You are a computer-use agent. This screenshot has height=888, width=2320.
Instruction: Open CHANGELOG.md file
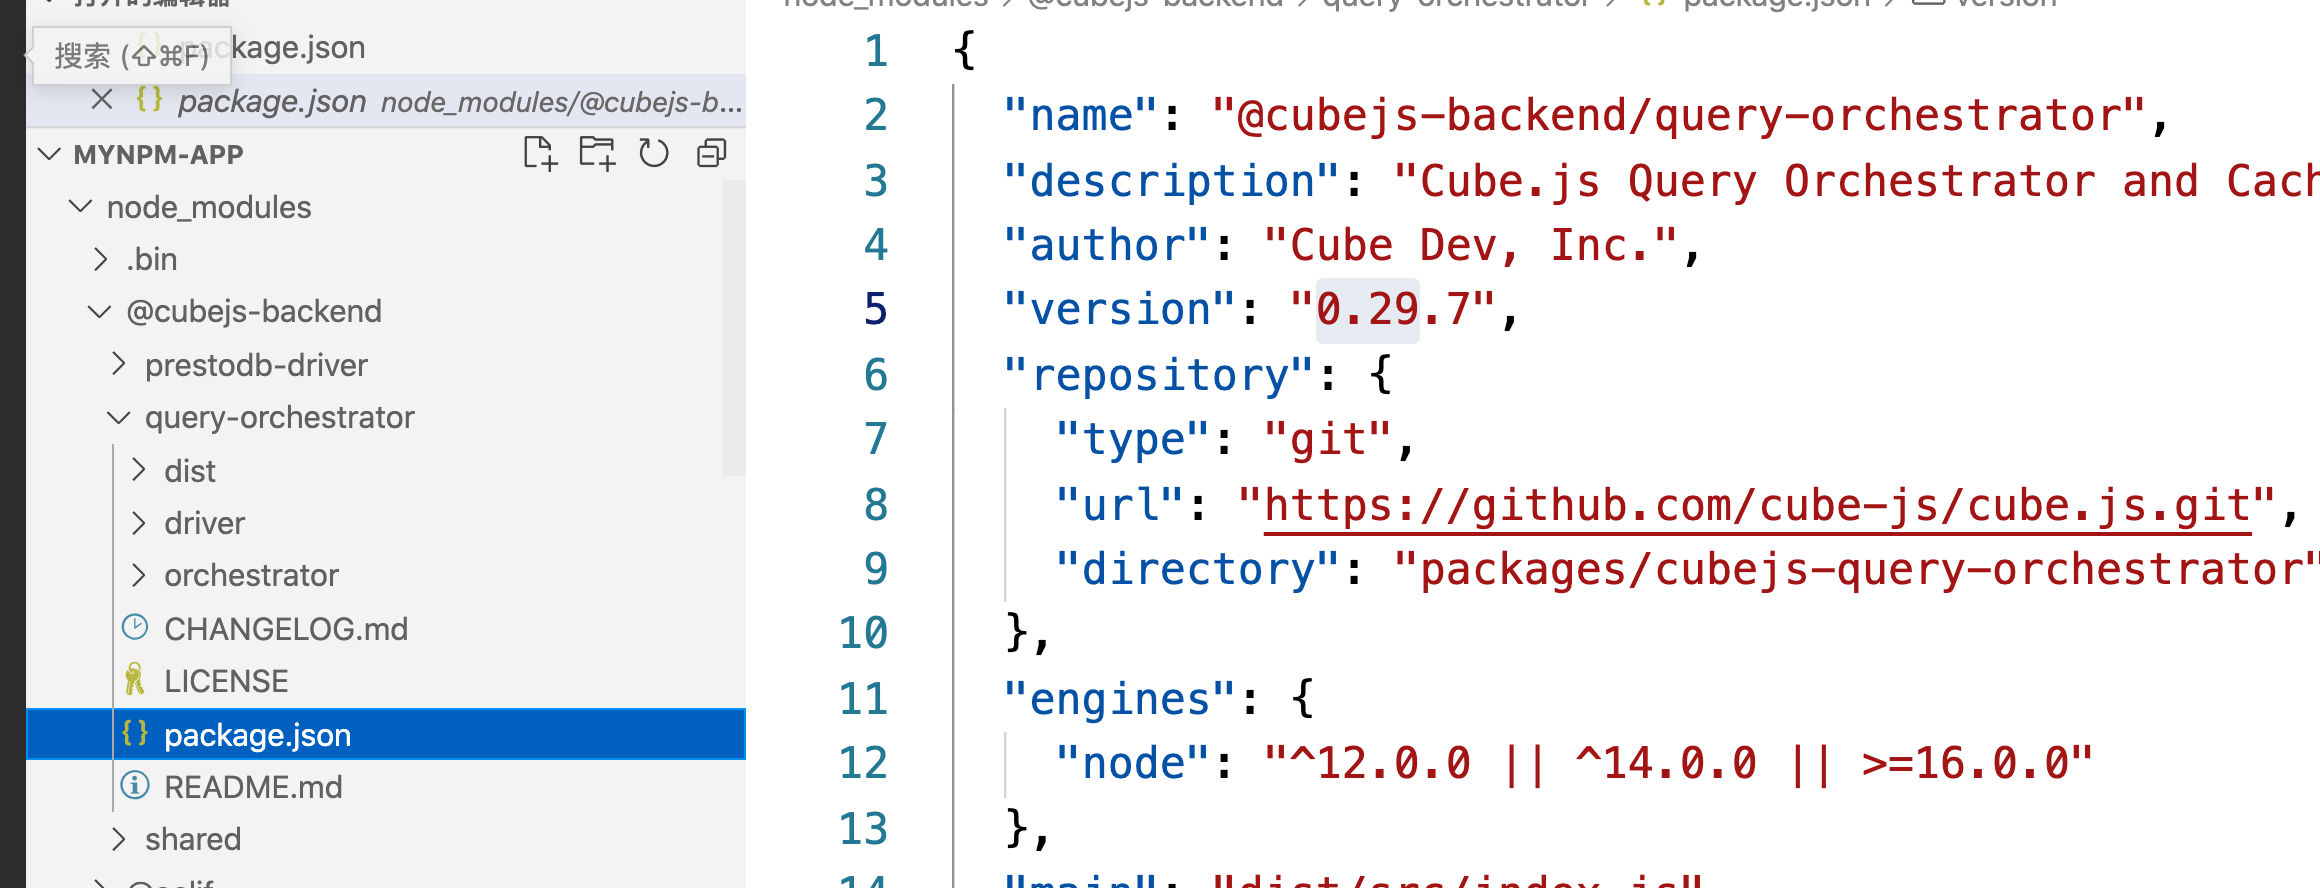click(x=286, y=629)
